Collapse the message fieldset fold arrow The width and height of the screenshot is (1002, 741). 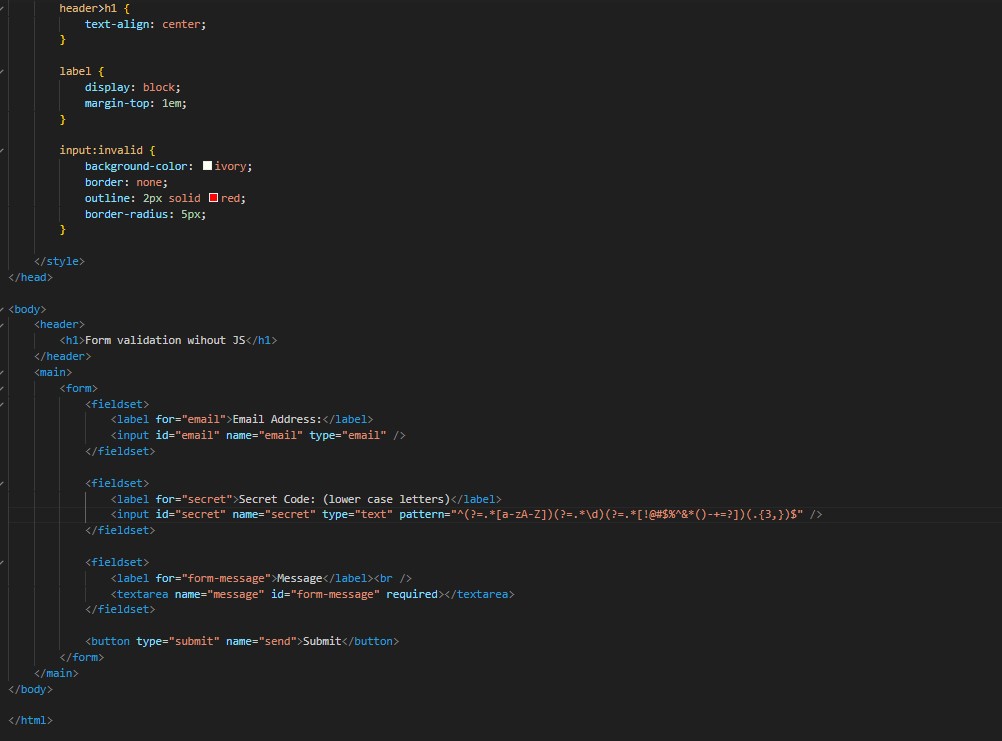click(4, 562)
